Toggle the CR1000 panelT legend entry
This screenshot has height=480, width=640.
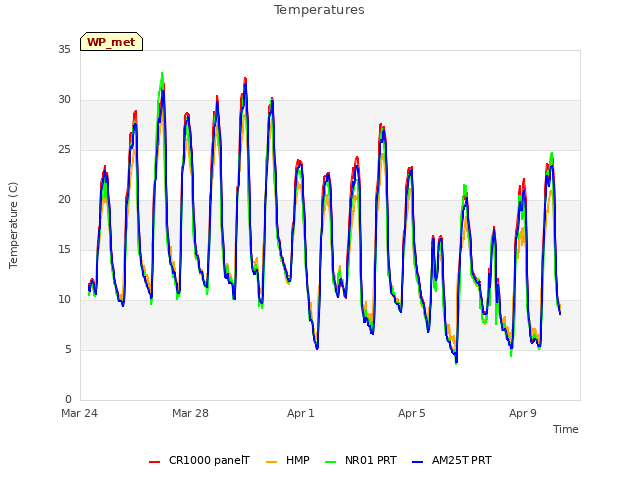[199, 460]
